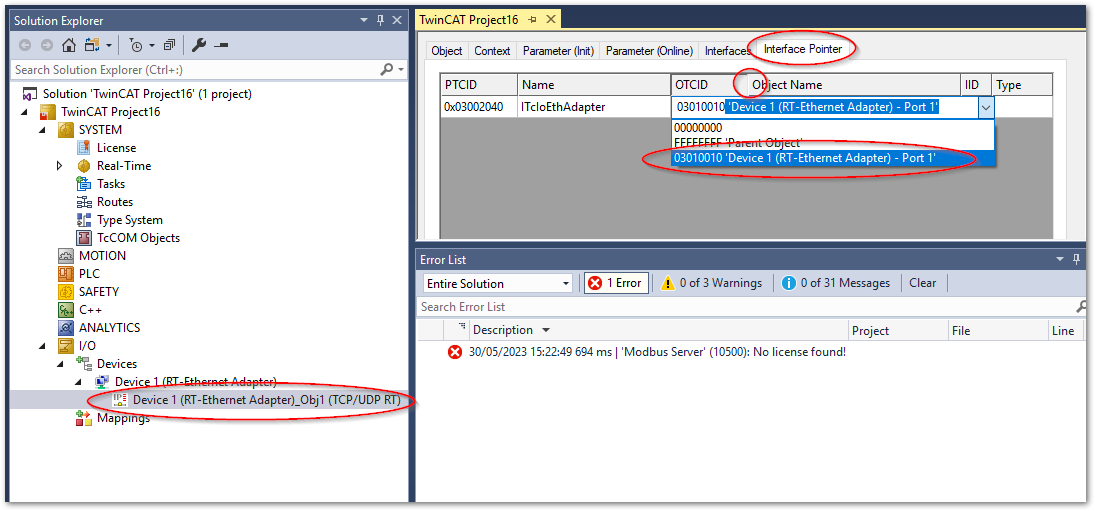The image size is (1095, 511).
Task: Click the I/O node icon
Action: [x=66, y=346]
